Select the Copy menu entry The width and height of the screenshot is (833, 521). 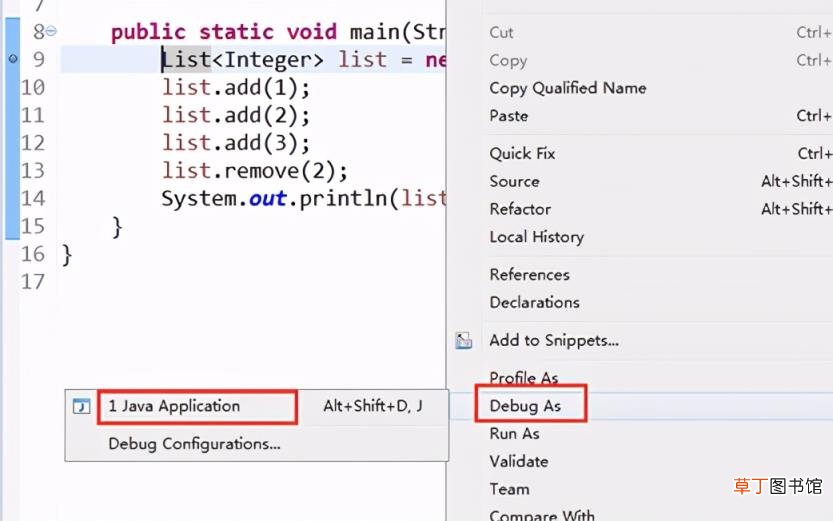pyautogui.click(x=508, y=61)
